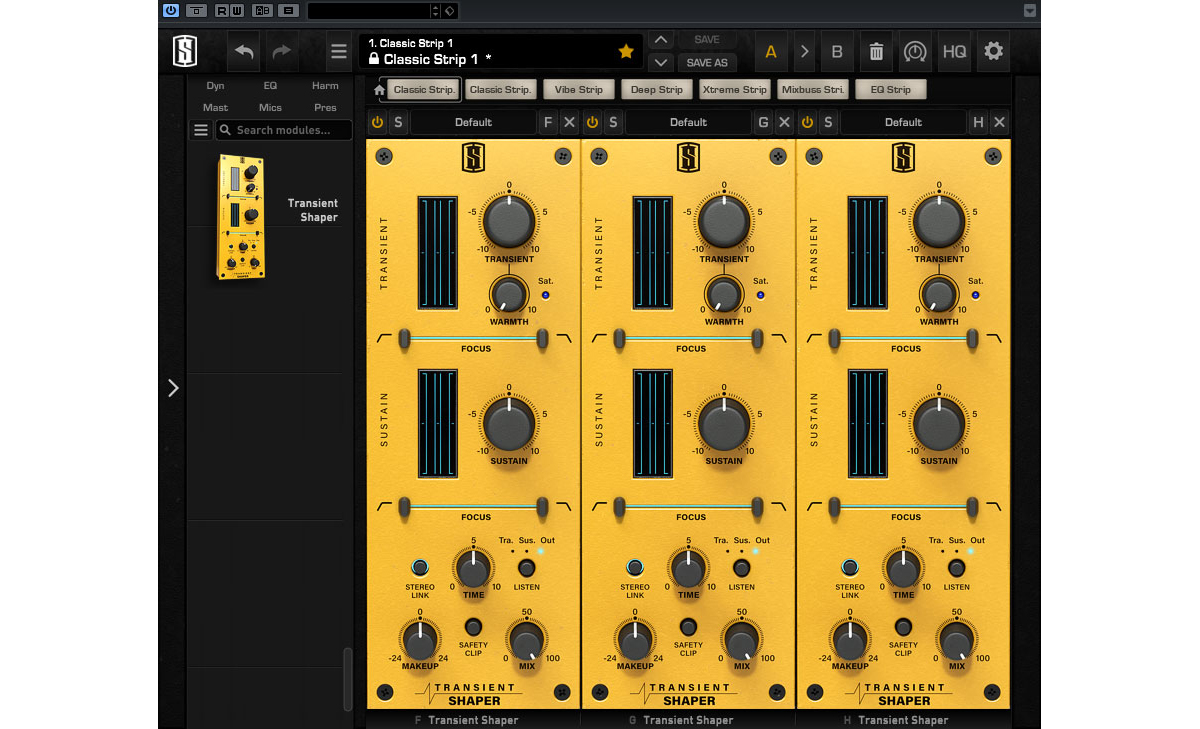Image resolution: width=1200 pixels, height=729 pixels.
Task: Click module F's slot letter button
Action: pos(548,122)
